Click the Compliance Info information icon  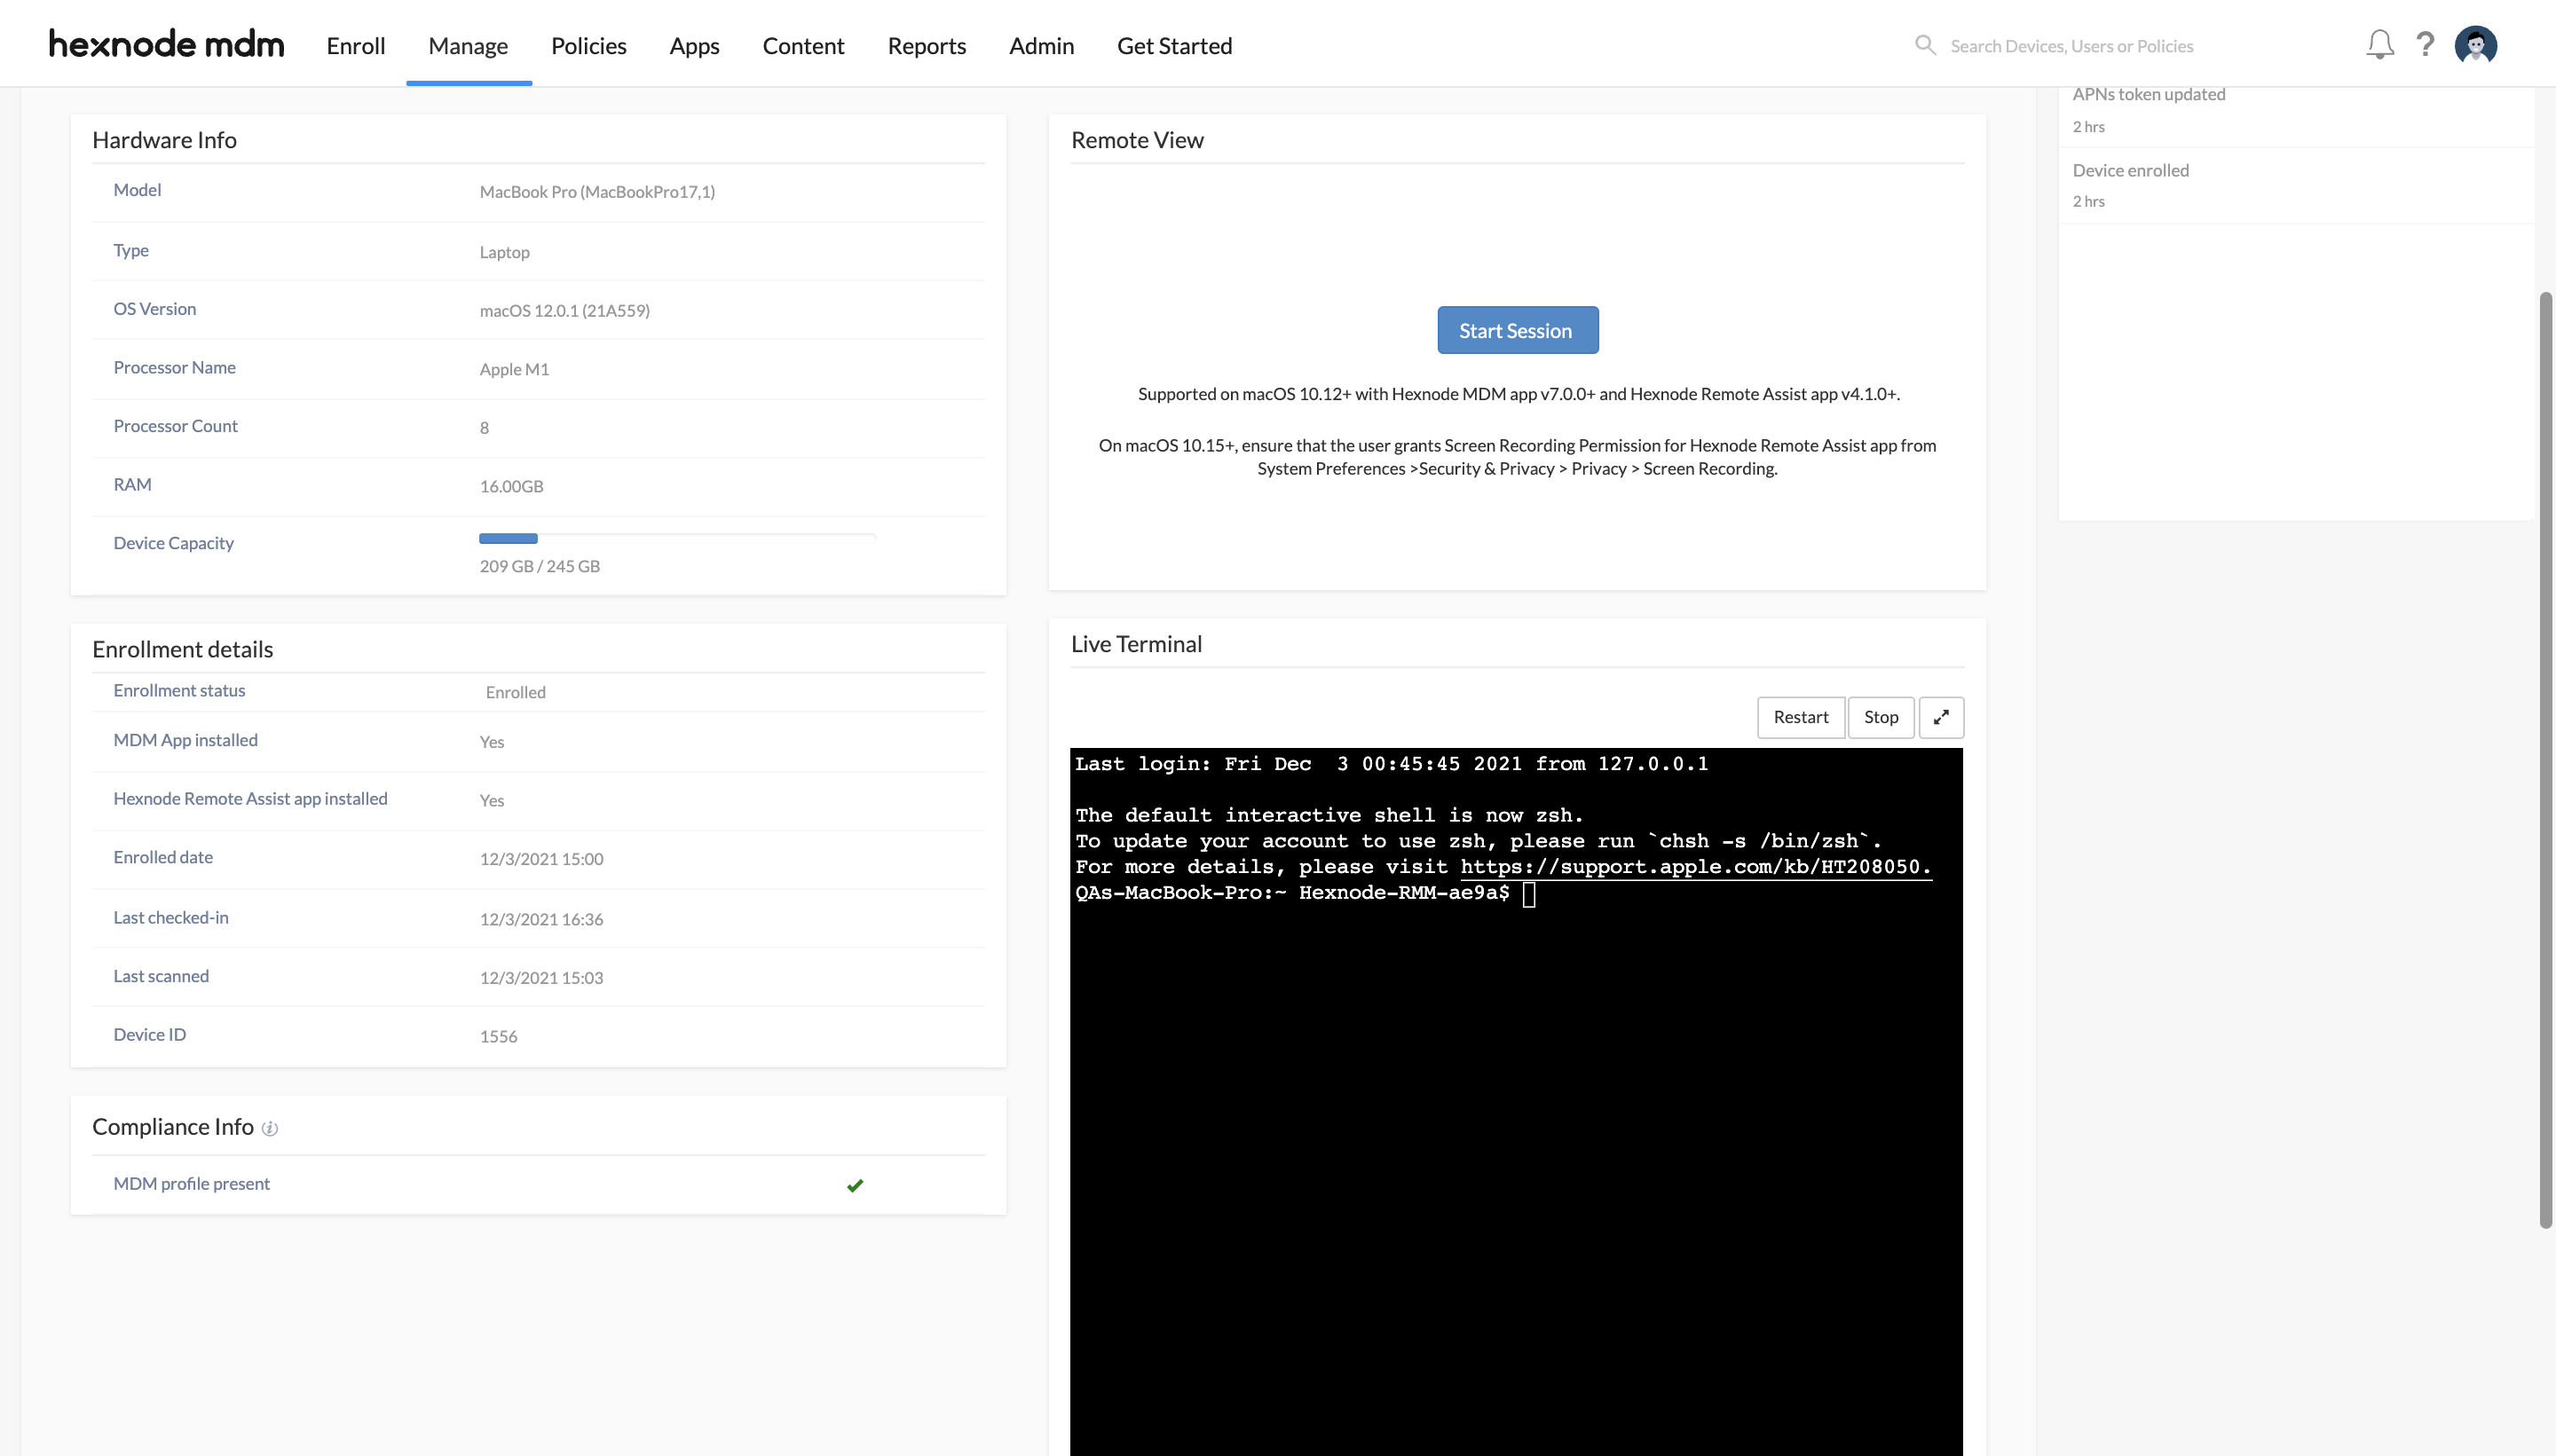tap(270, 1128)
